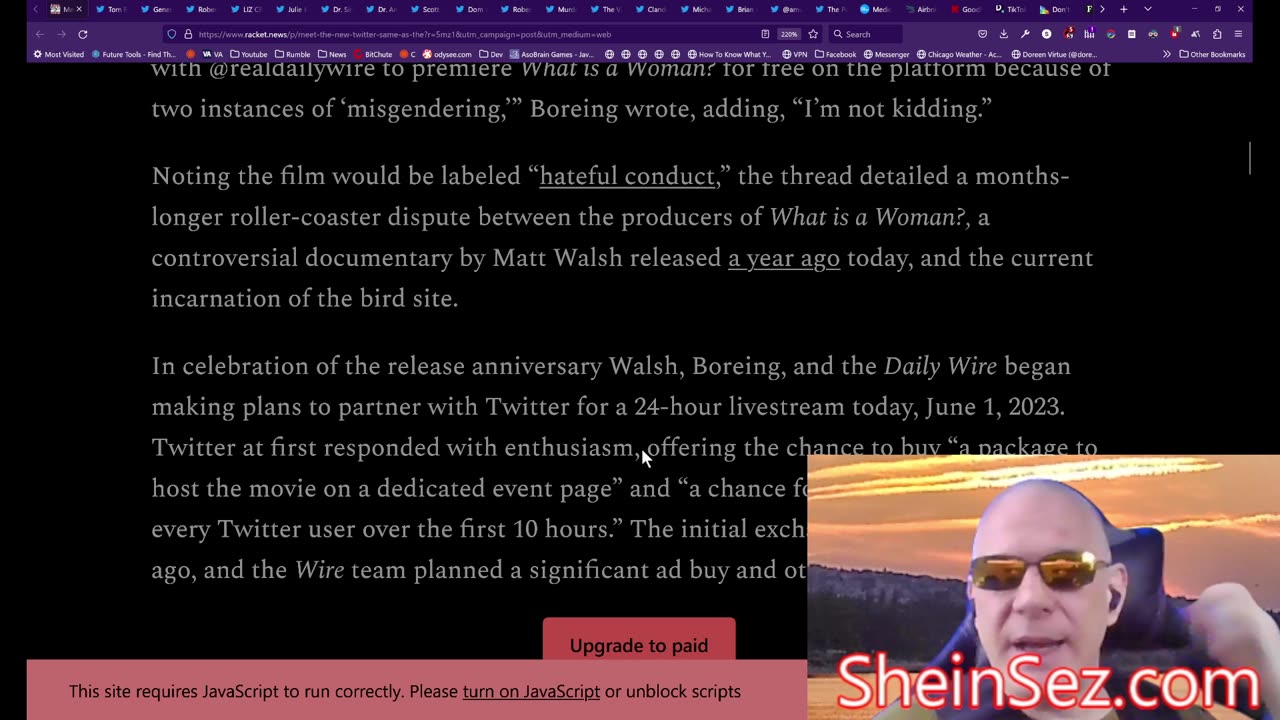This screenshot has width=1280, height=720.
Task: Click the browser forward arrow
Action: [x=61, y=34]
